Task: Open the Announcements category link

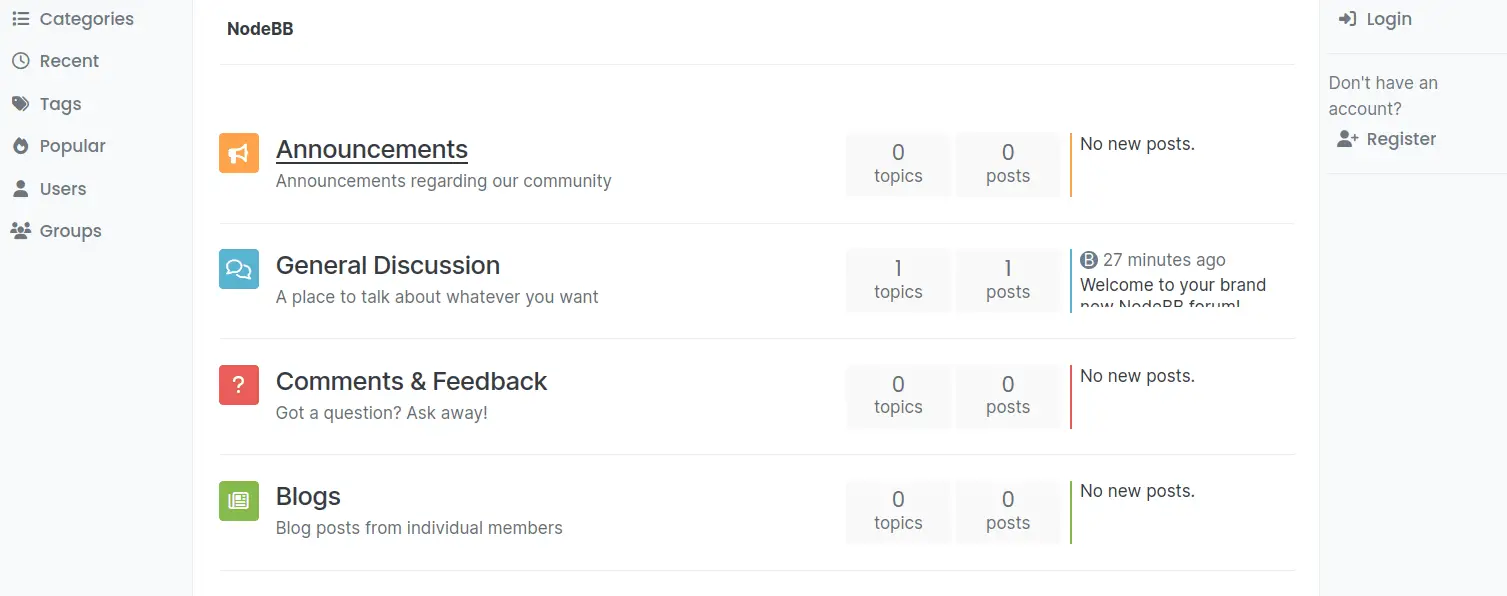Action: tap(372, 149)
